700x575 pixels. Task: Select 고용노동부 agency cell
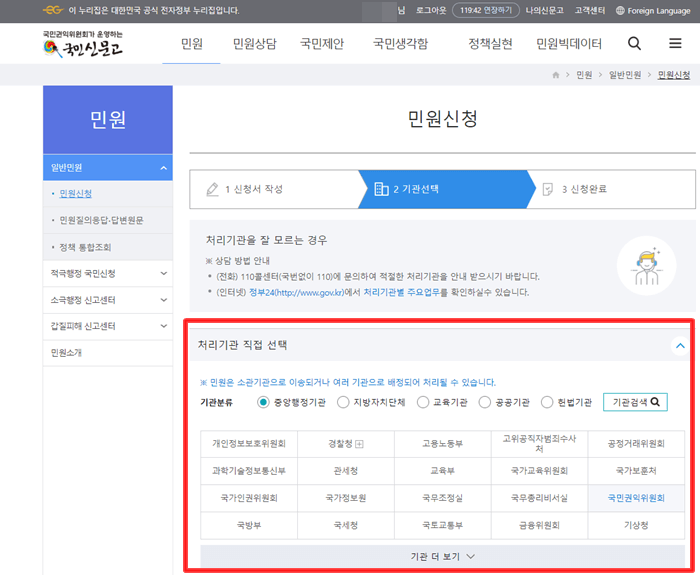[x=442, y=444]
